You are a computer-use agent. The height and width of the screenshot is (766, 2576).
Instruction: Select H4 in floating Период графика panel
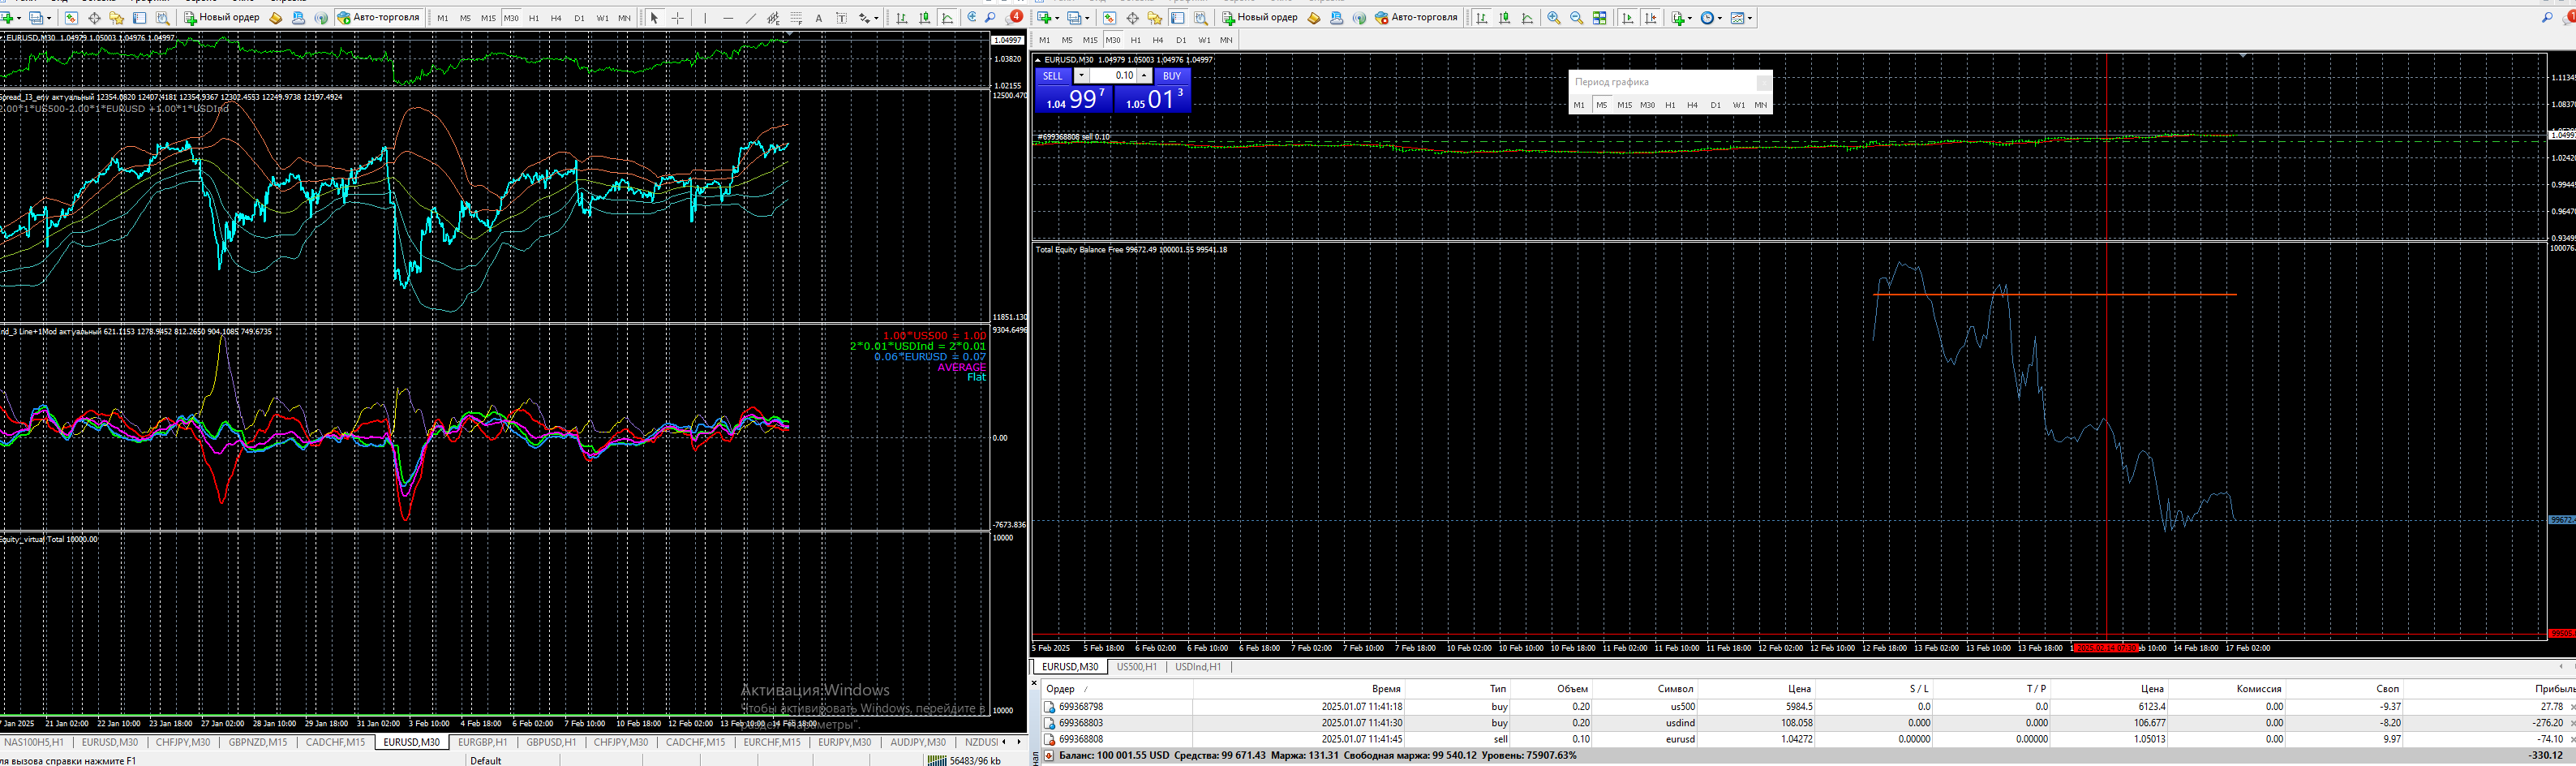pyautogui.click(x=1692, y=105)
